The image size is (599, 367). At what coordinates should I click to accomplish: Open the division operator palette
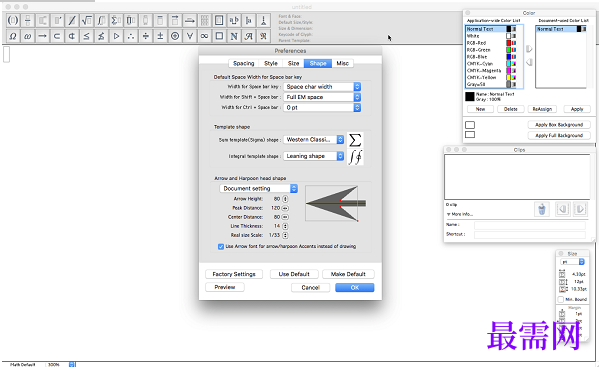[x=145, y=36]
